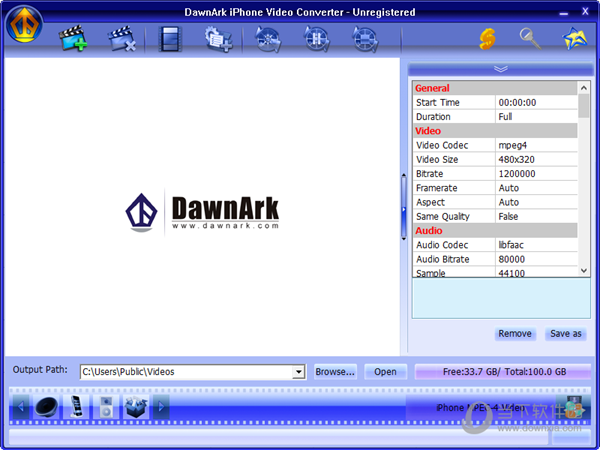
Task: Click the yellow stars icon in the toolbar
Action: pyautogui.click(x=575, y=38)
